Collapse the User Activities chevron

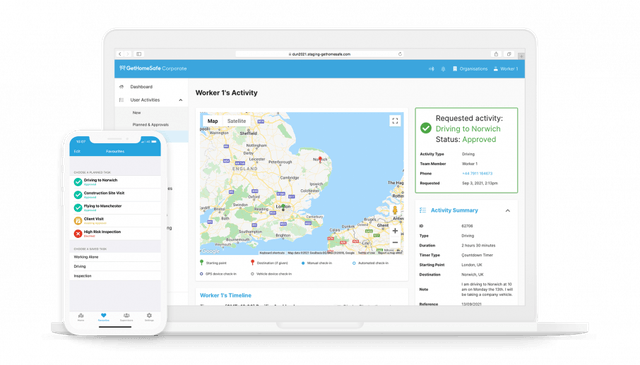tap(181, 100)
